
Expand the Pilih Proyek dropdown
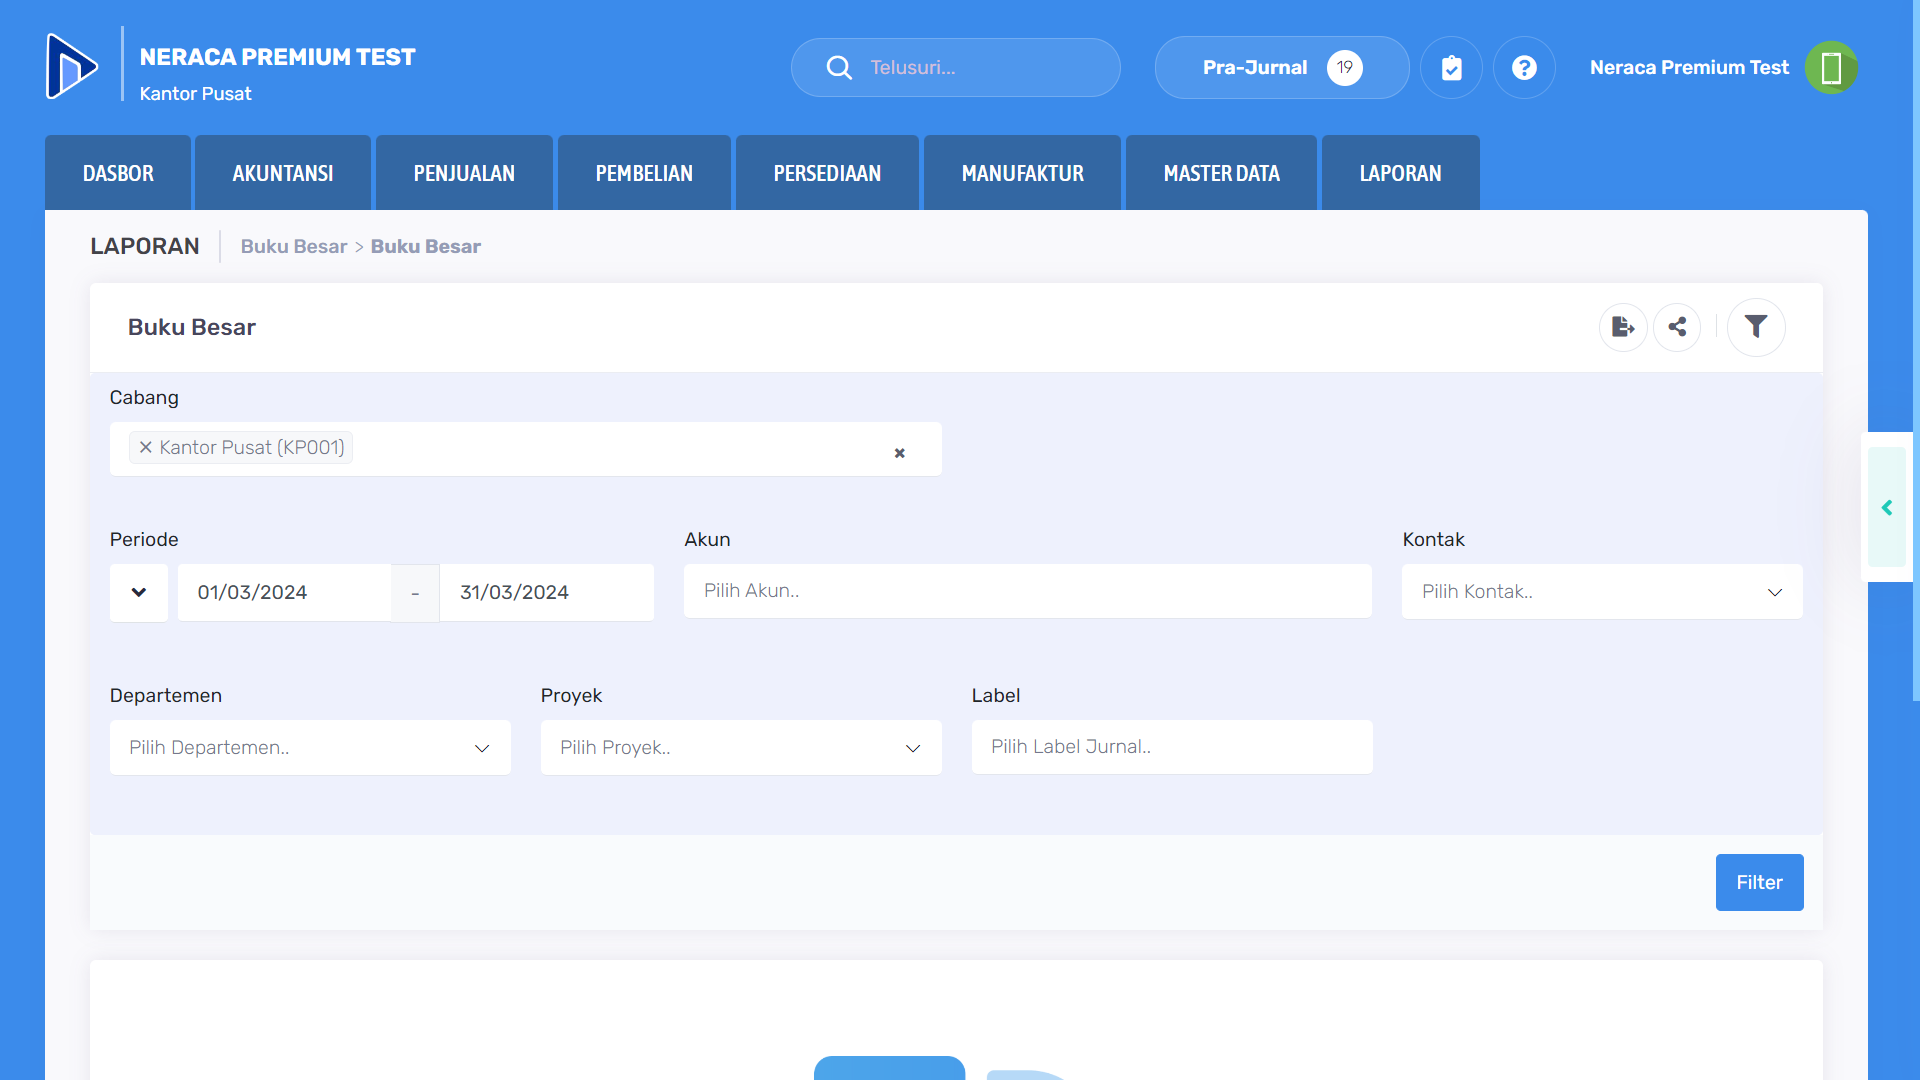741,748
